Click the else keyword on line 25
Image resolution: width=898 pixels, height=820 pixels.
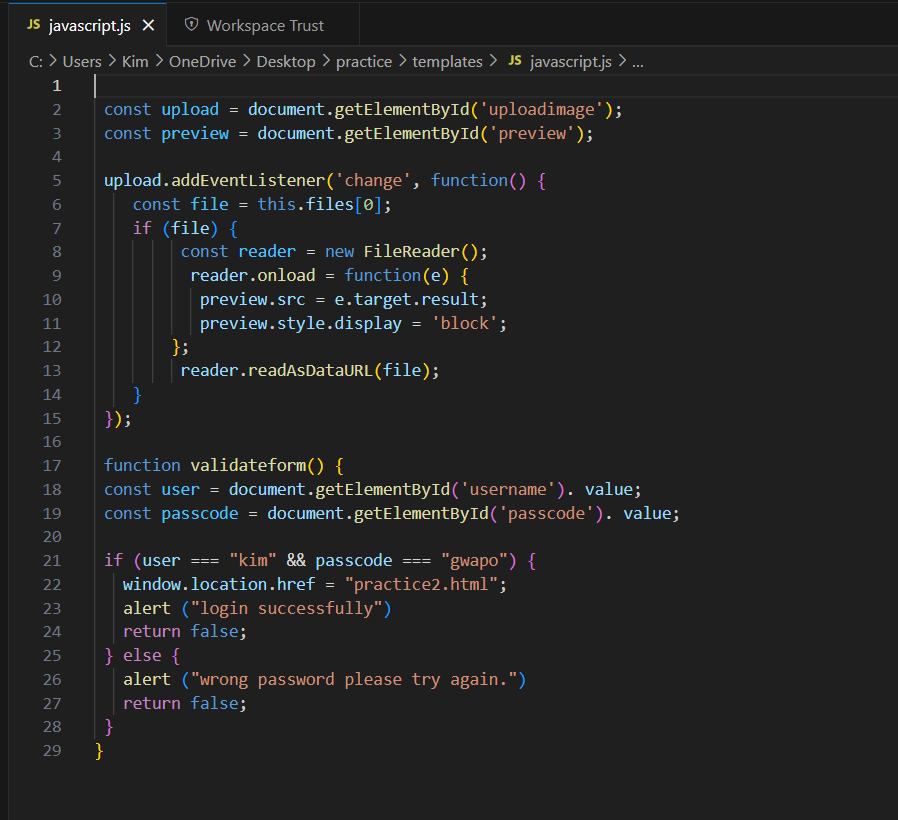click(x=142, y=656)
